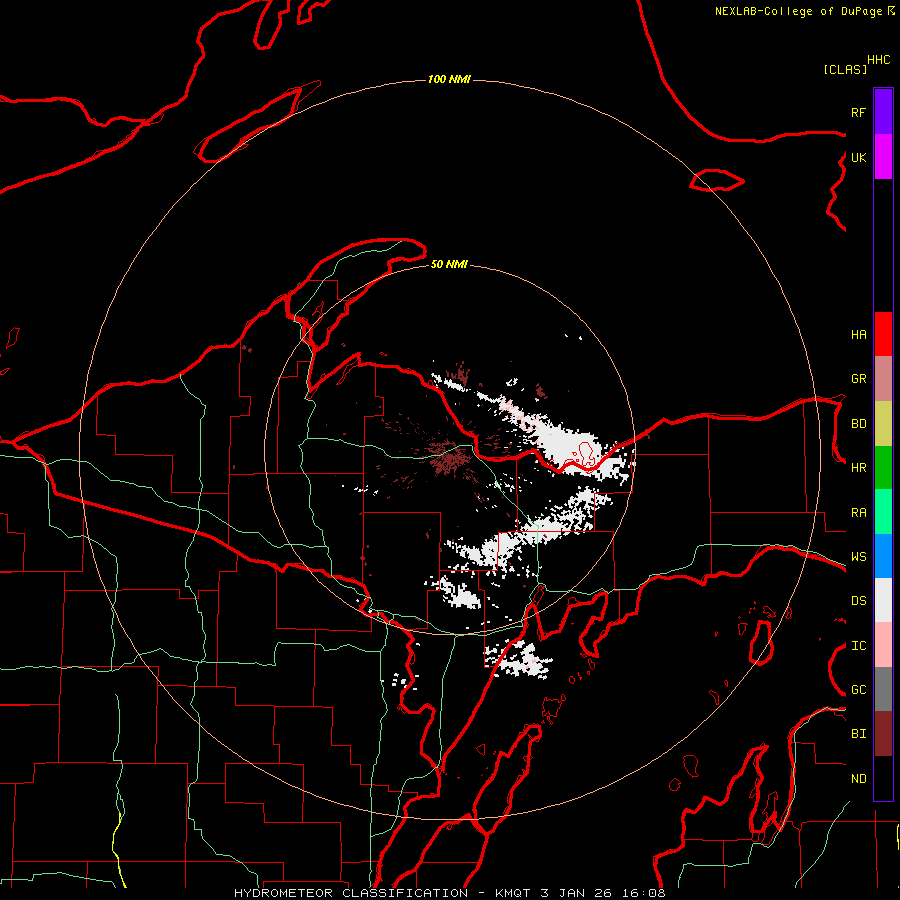Click the DS legend label
The height and width of the screenshot is (900, 900).
tap(858, 601)
